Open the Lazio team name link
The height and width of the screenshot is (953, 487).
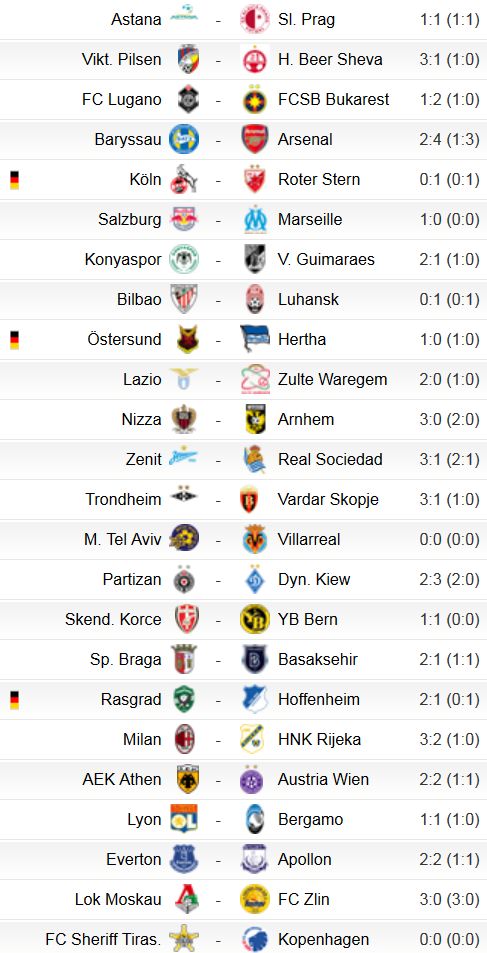pos(142,379)
